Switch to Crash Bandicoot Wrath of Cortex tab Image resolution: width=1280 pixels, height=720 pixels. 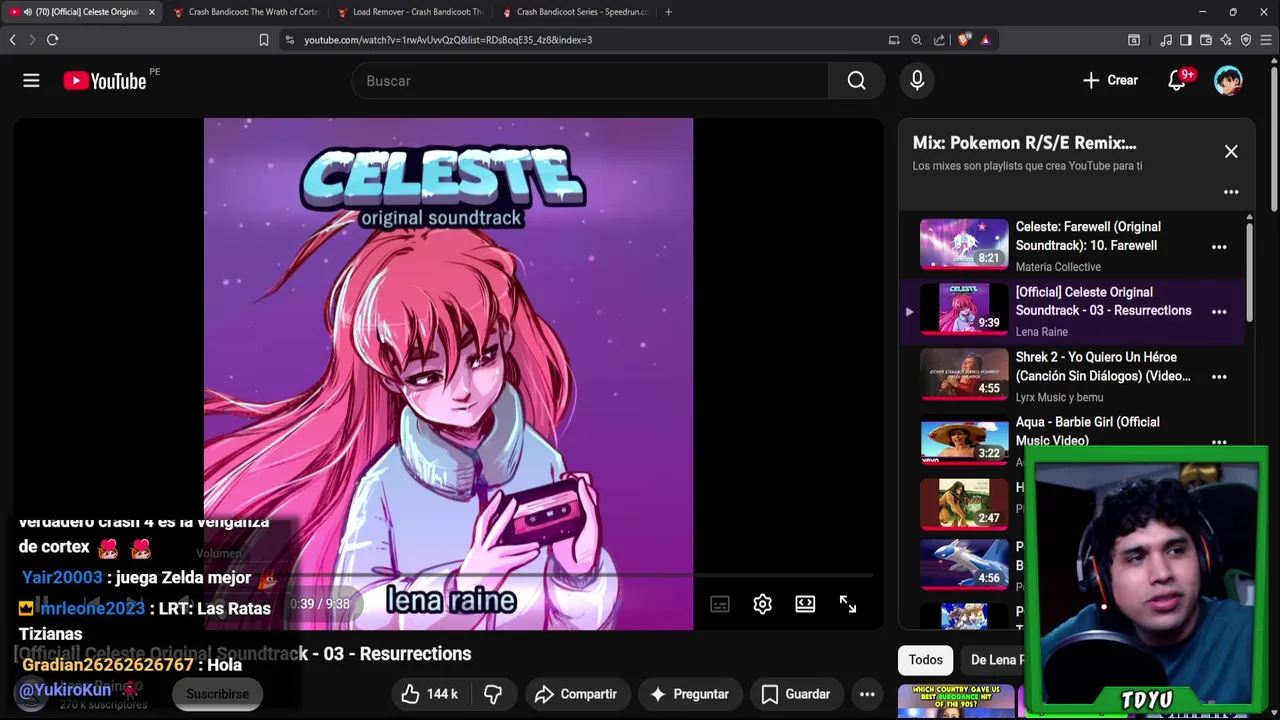click(246, 12)
